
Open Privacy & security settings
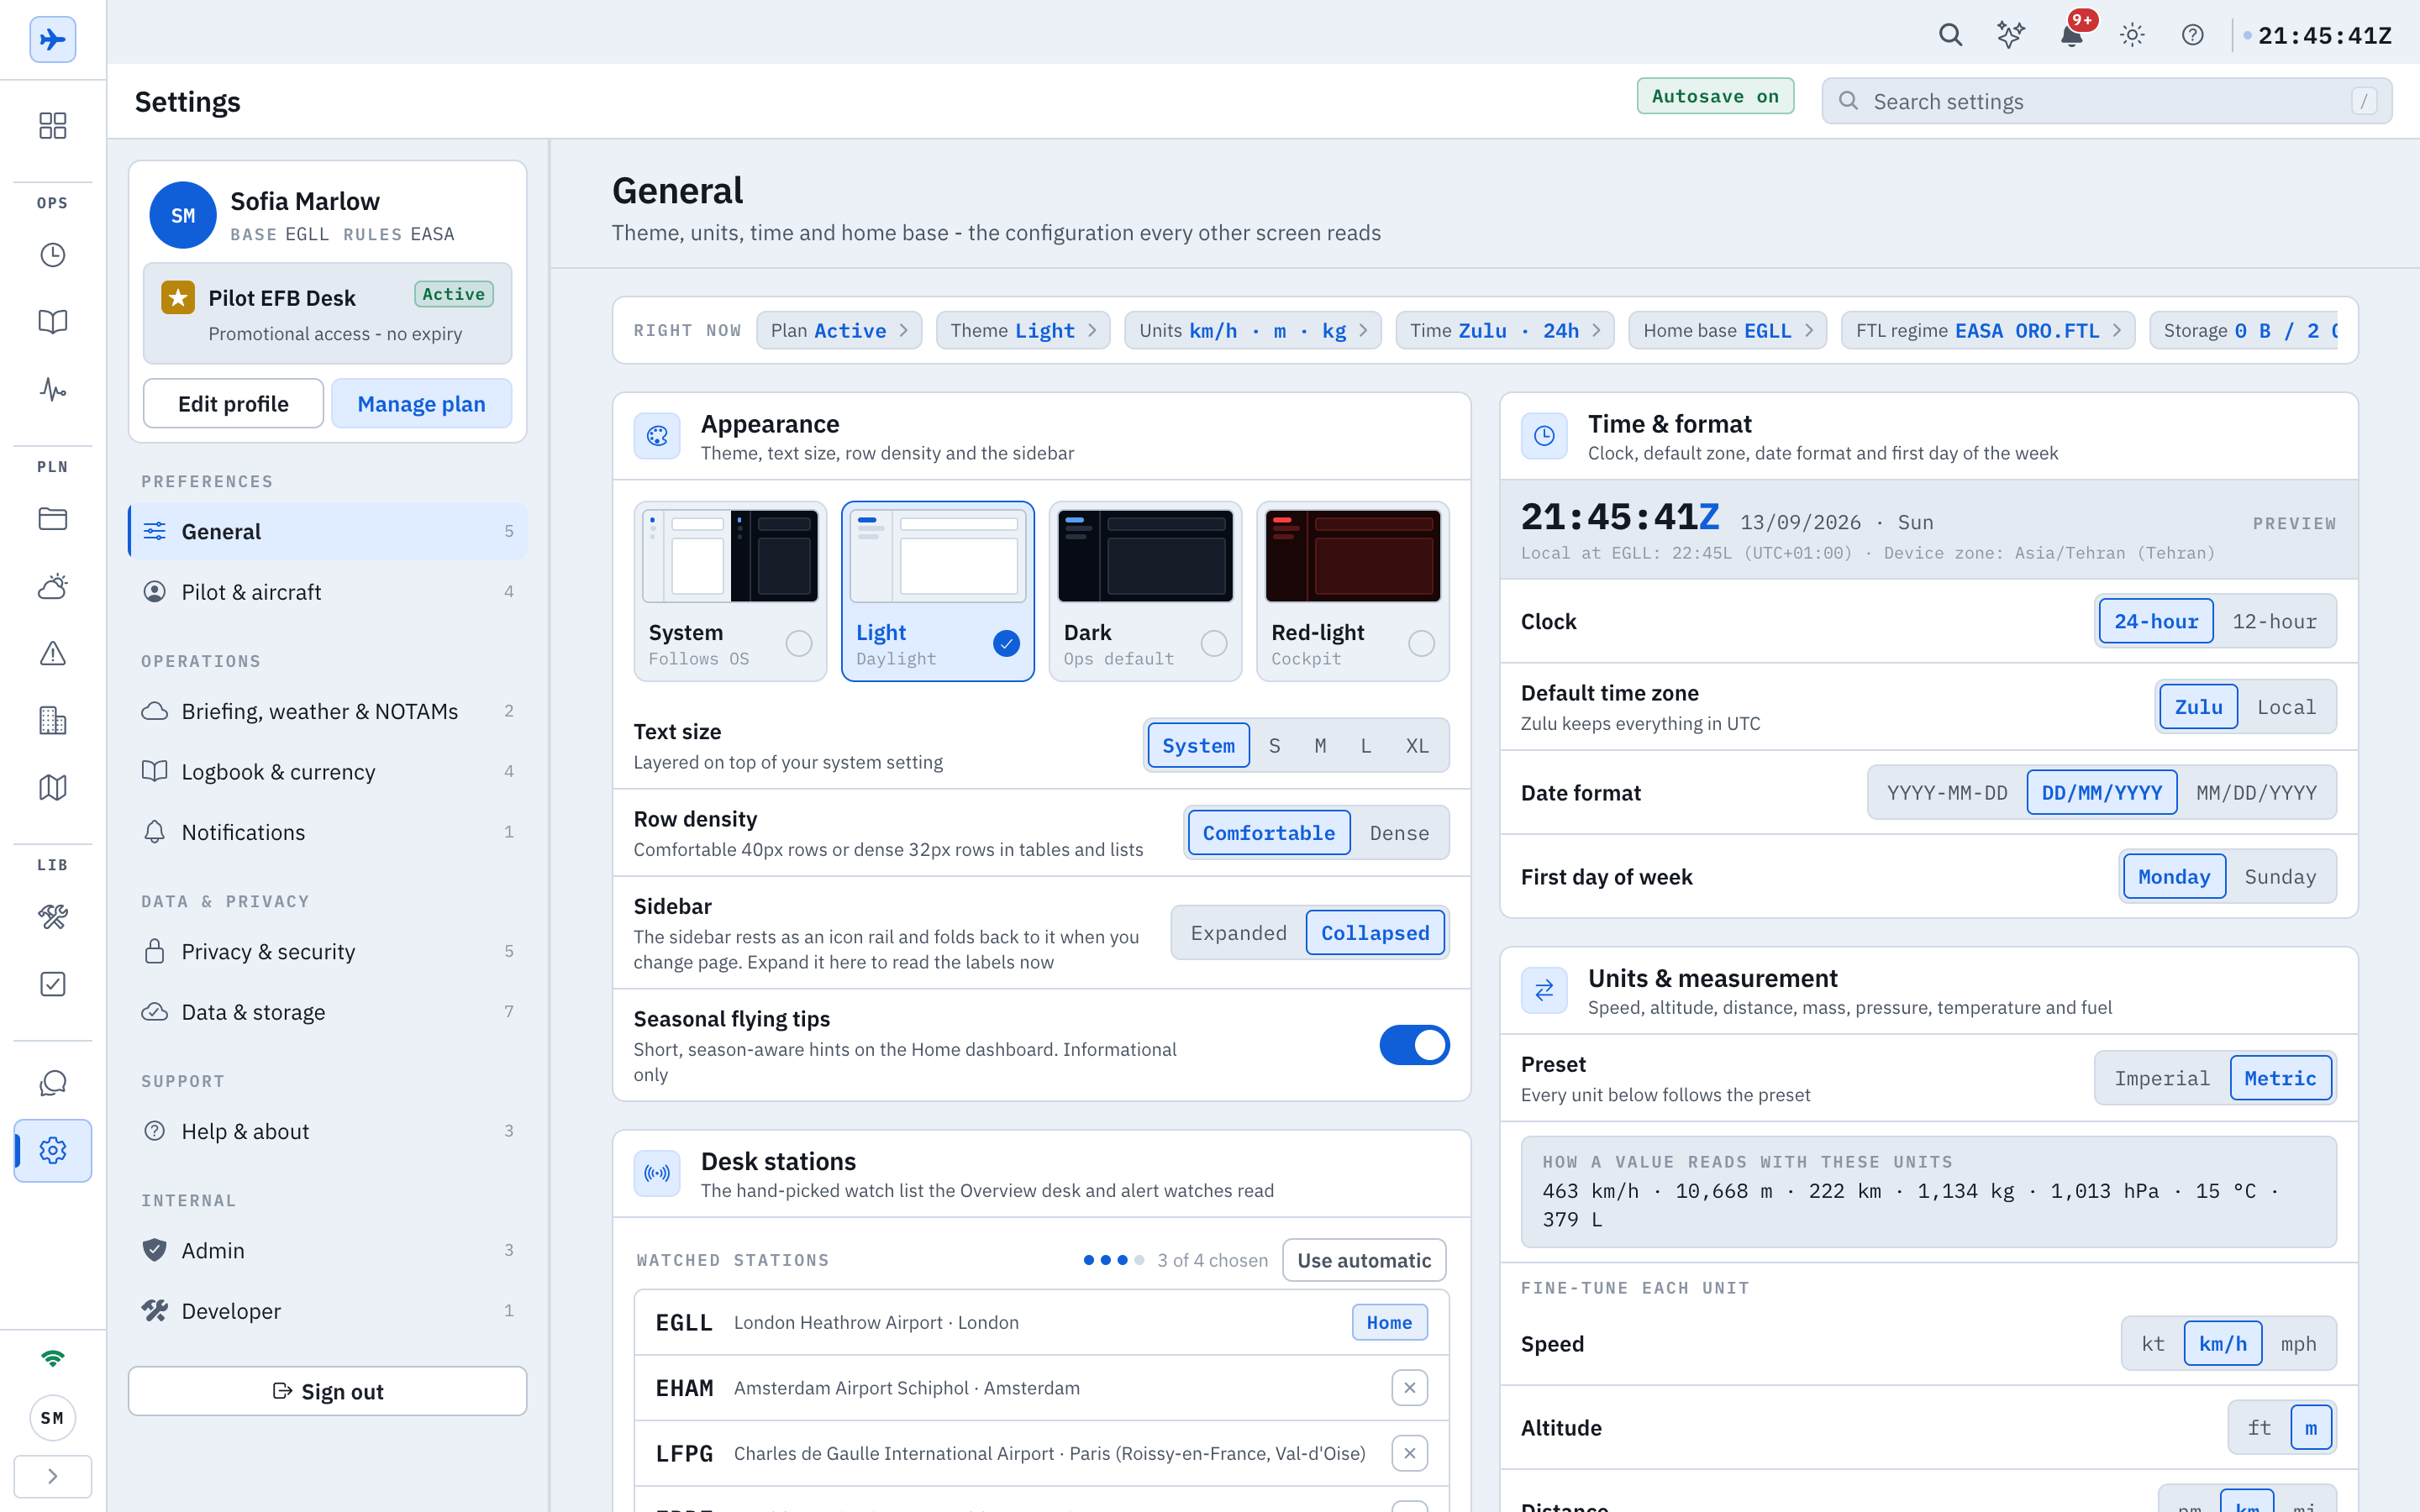pyautogui.click(x=328, y=951)
